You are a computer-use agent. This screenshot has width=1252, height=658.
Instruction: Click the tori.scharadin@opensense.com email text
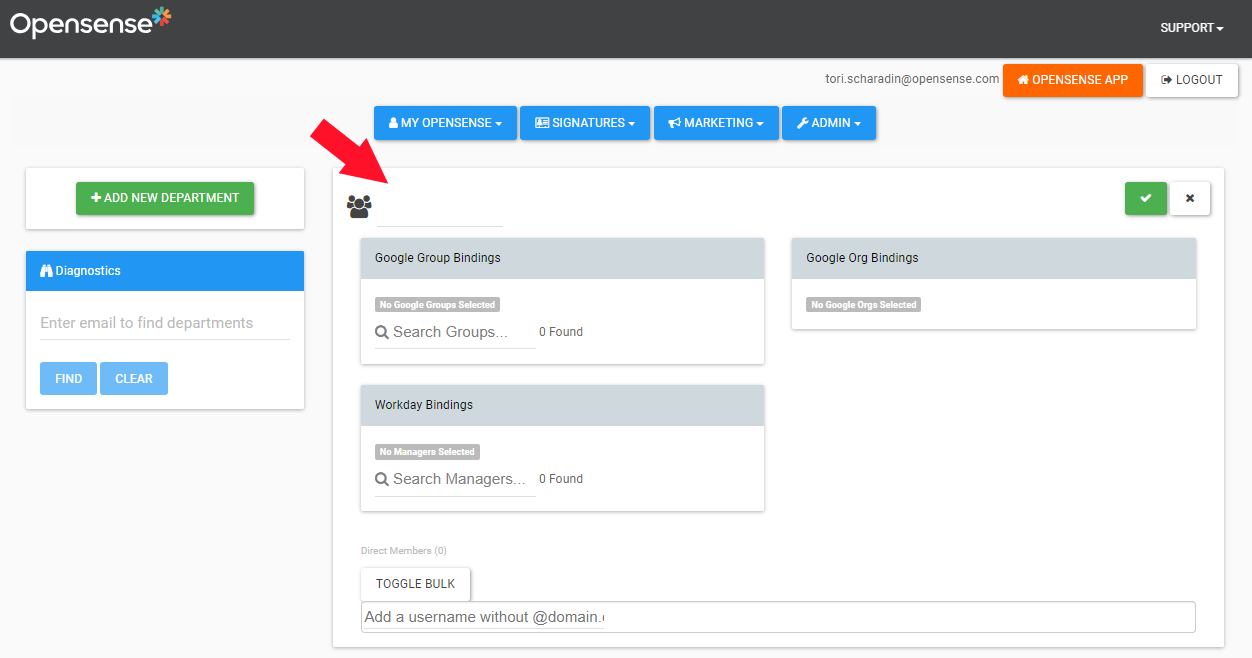coord(912,79)
